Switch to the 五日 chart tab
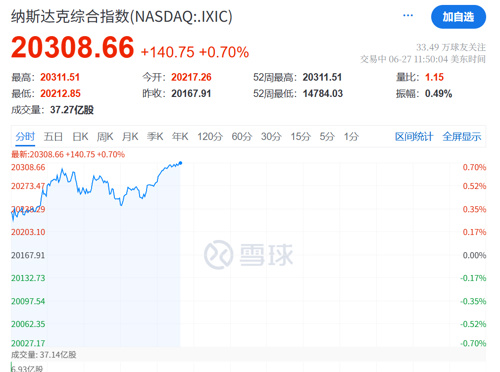Image resolution: width=500 pixels, height=372 pixels. pos(53,136)
